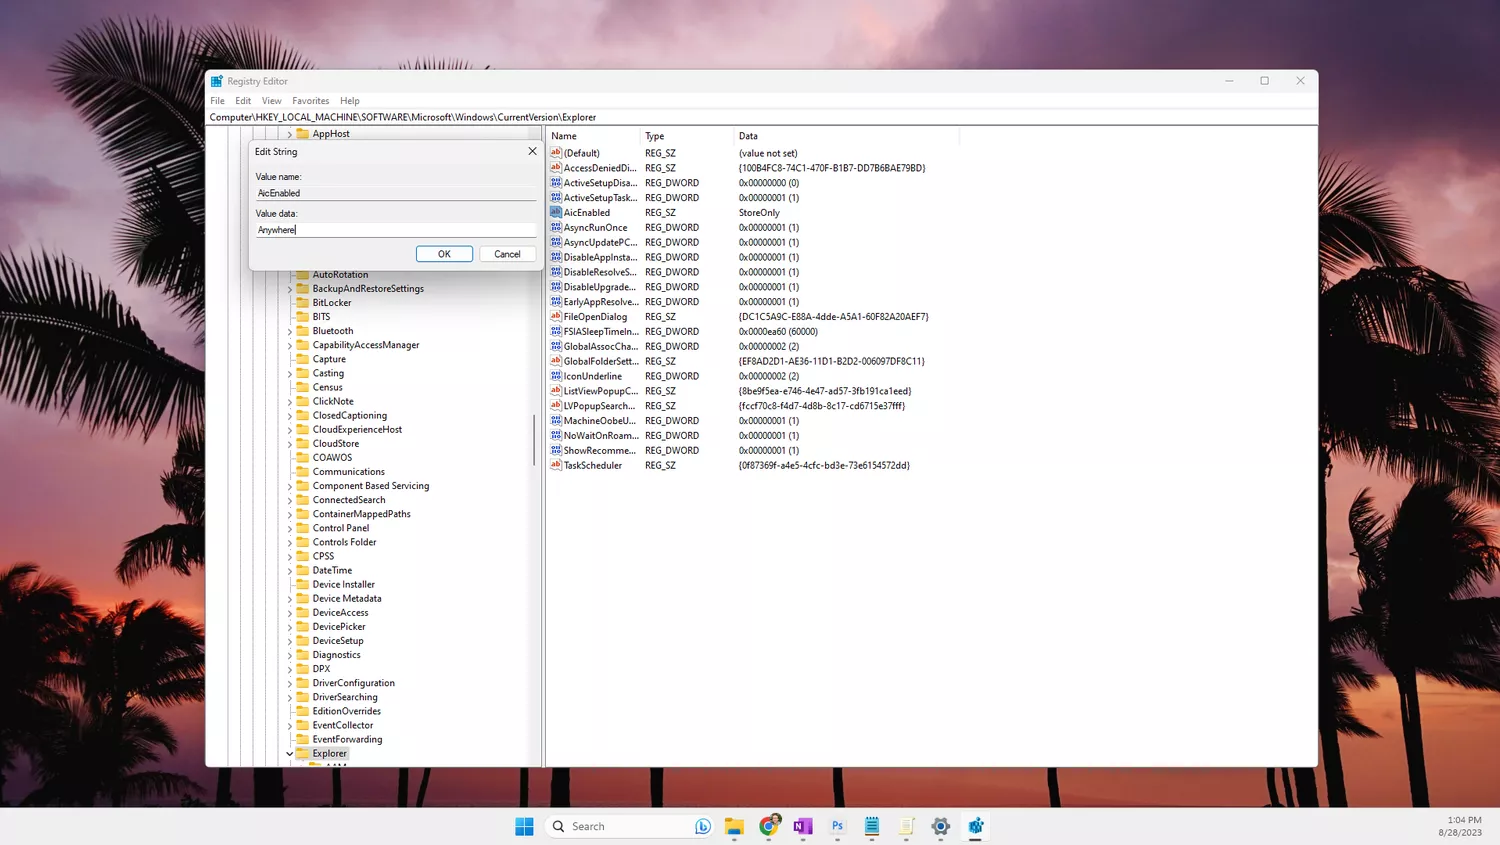Image resolution: width=1500 pixels, height=845 pixels.
Task: Click the folder icon of the Explorer key
Action: coord(303,753)
